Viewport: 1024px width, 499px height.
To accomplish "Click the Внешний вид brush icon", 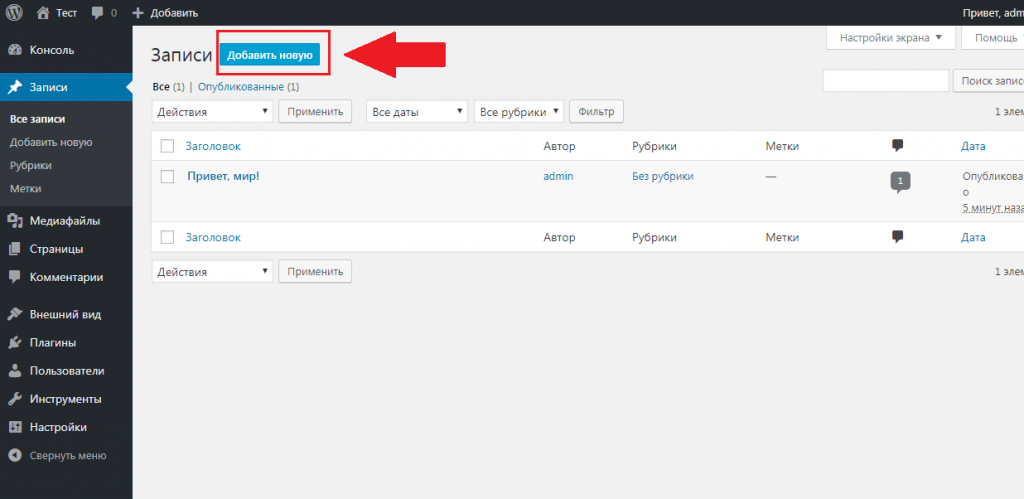I will point(14,314).
